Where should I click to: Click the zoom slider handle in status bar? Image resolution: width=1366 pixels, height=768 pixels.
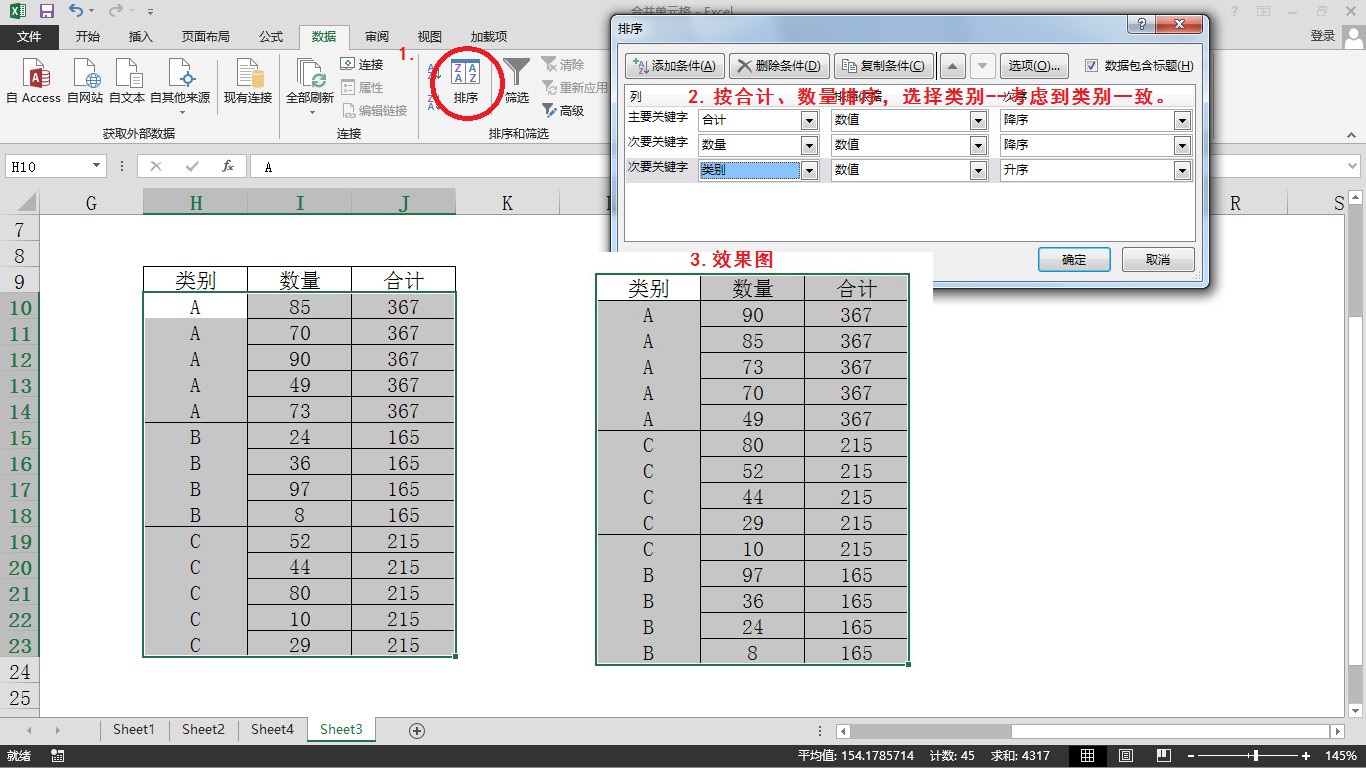click(x=1255, y=756)
